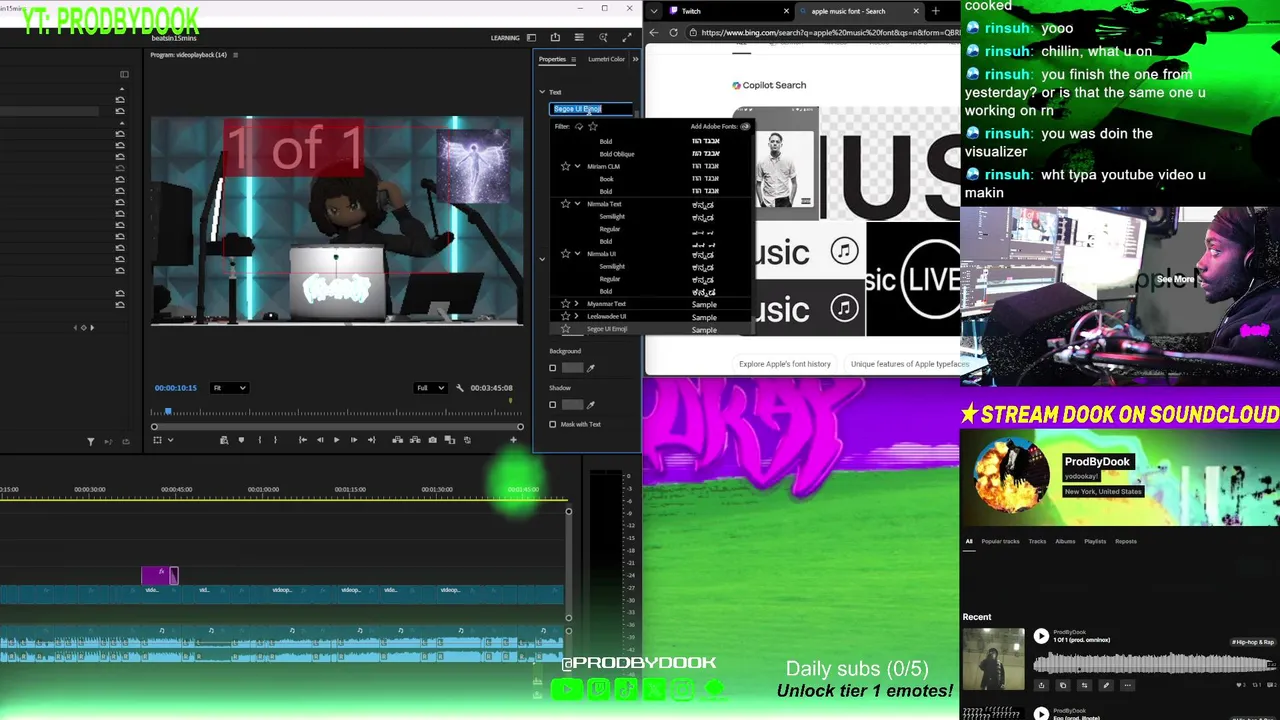Favorite the Nirmala Text font star
The width and height of the screenshot is (1280, 720).
565,204
